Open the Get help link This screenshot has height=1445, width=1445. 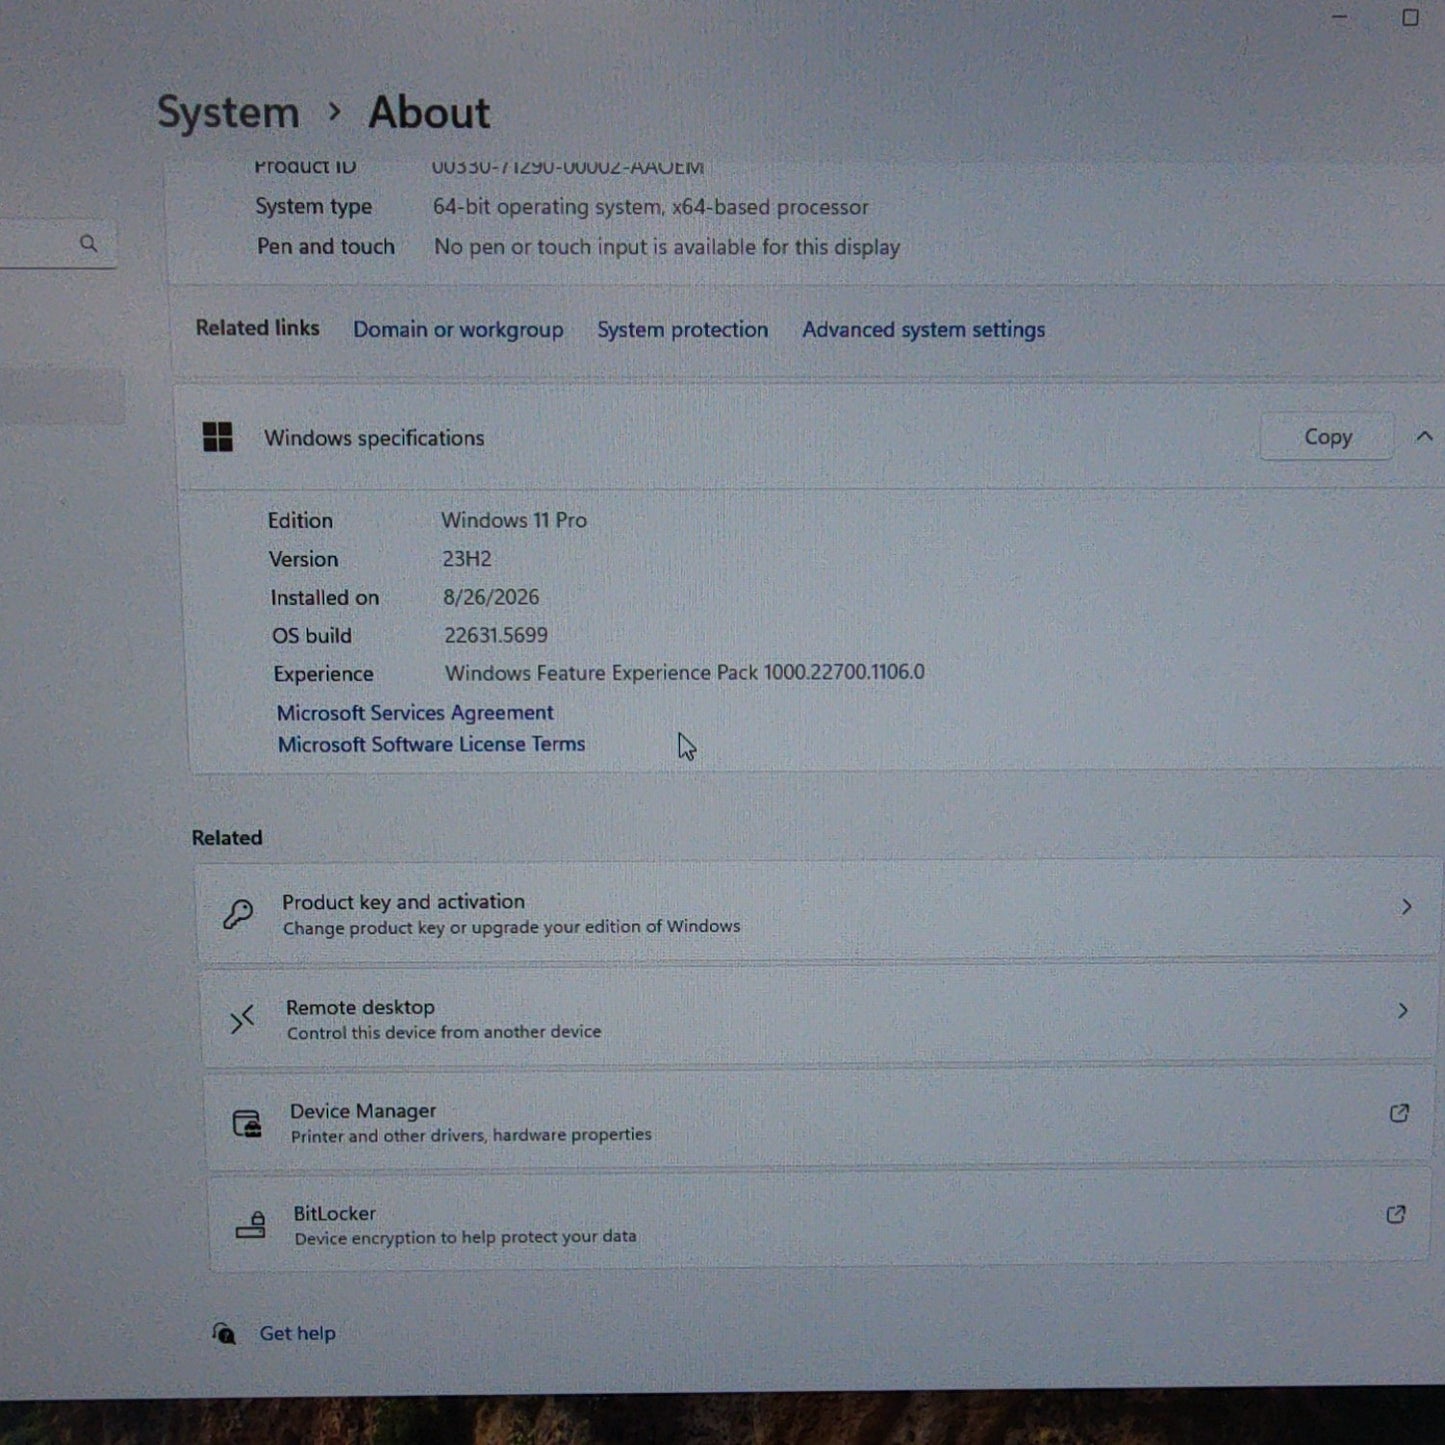click(298, 1333)
